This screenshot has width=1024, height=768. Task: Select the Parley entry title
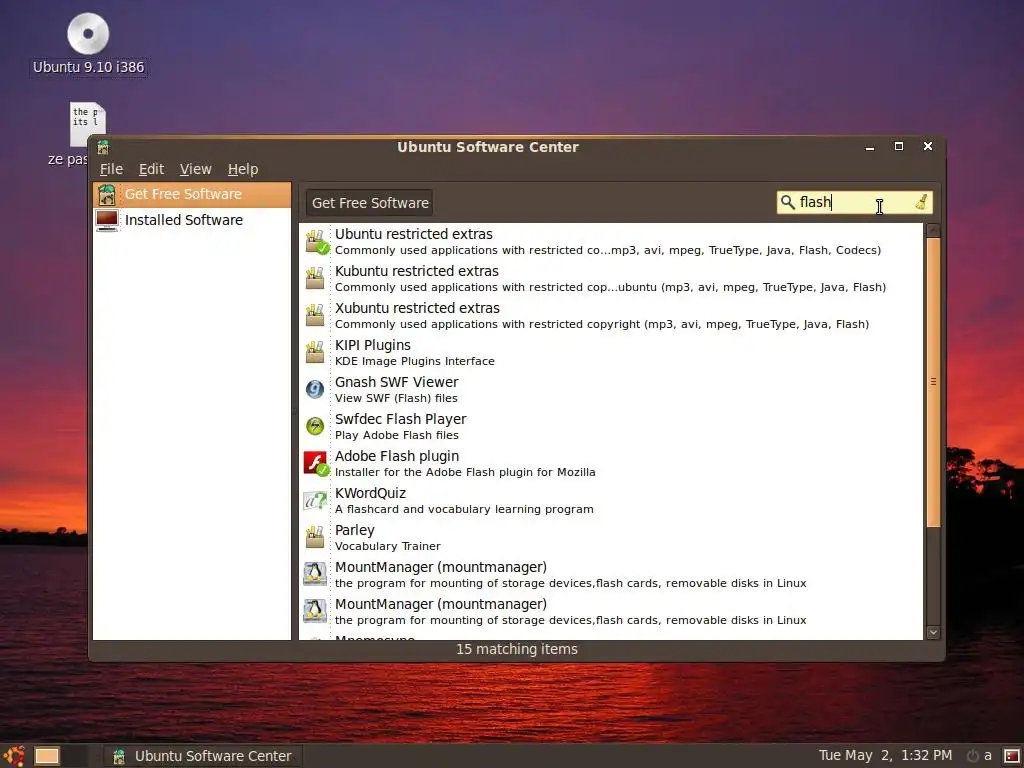(x=355, y=530)
